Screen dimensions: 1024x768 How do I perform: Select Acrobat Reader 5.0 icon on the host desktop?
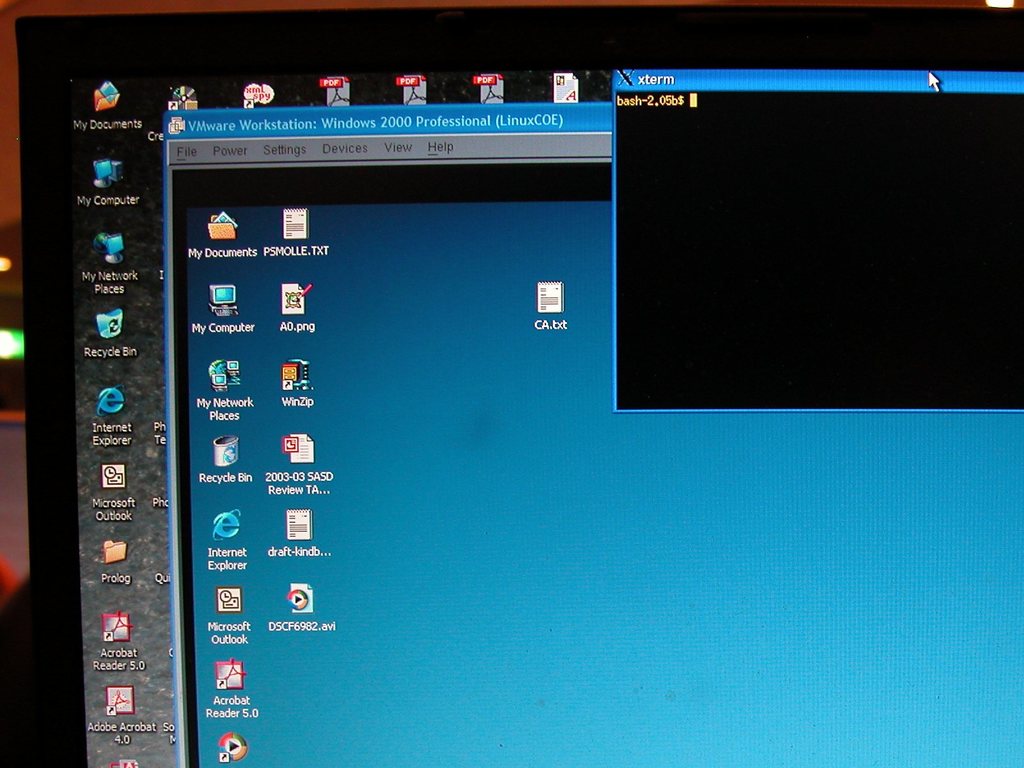(117, 627)
